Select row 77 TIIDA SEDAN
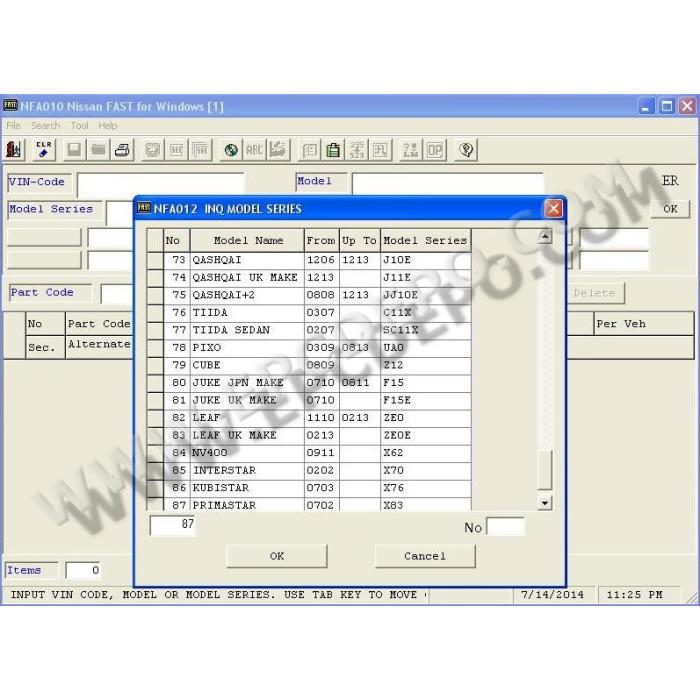 [309, 330]
